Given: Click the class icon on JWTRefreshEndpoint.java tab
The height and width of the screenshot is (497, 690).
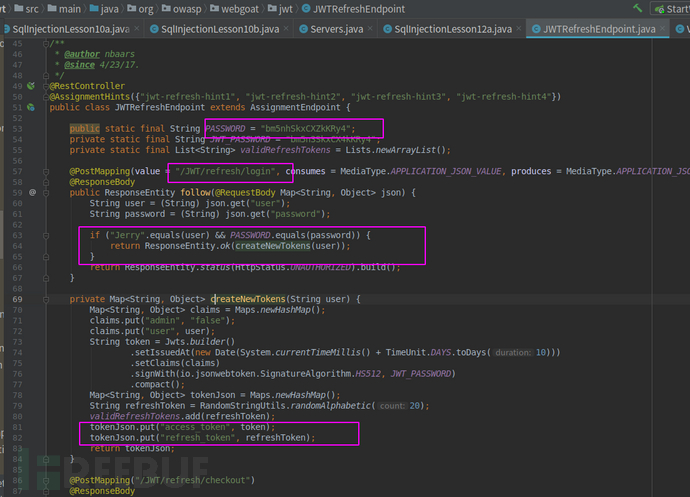Looking at the screenshot, I should [x=534, y=30].
